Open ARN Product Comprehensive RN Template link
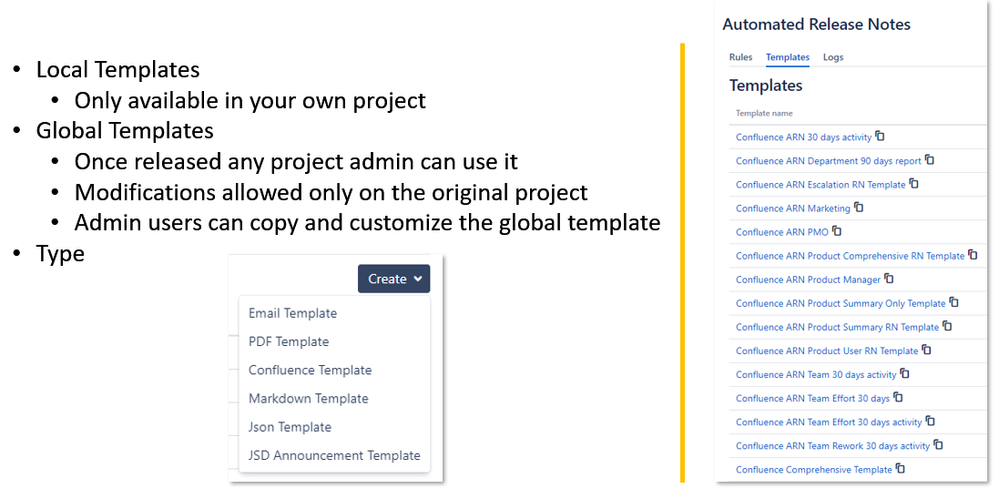The image size is (999, 488). point(851,256)
